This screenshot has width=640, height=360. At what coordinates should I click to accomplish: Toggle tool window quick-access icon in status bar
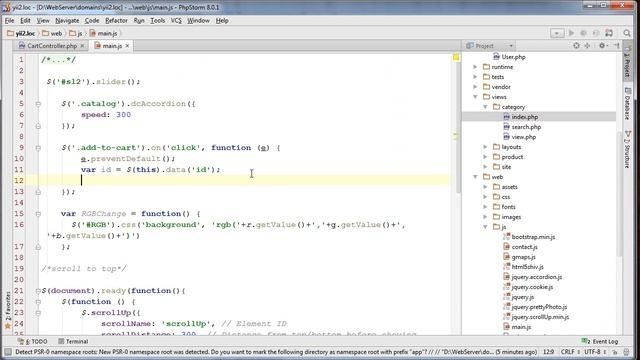[7, 352]
